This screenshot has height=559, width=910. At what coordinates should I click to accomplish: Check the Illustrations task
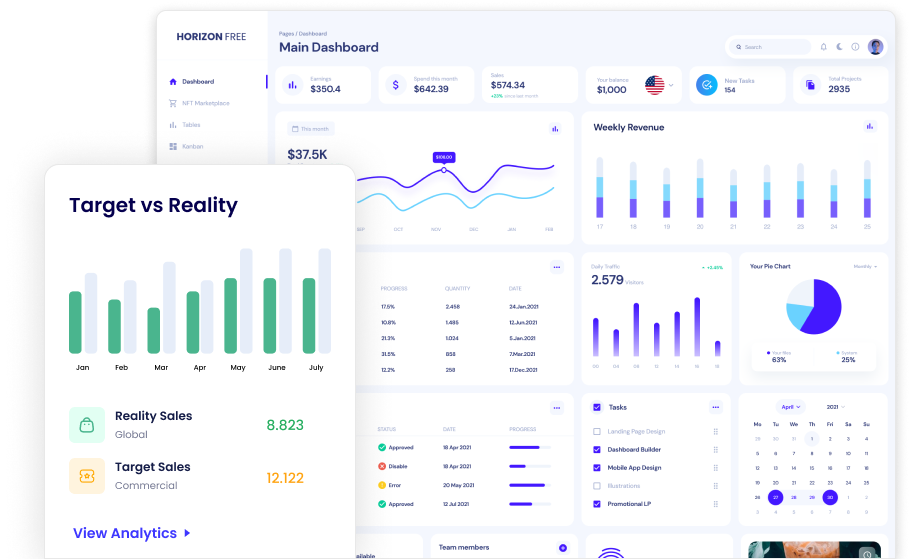coord(597,486)
